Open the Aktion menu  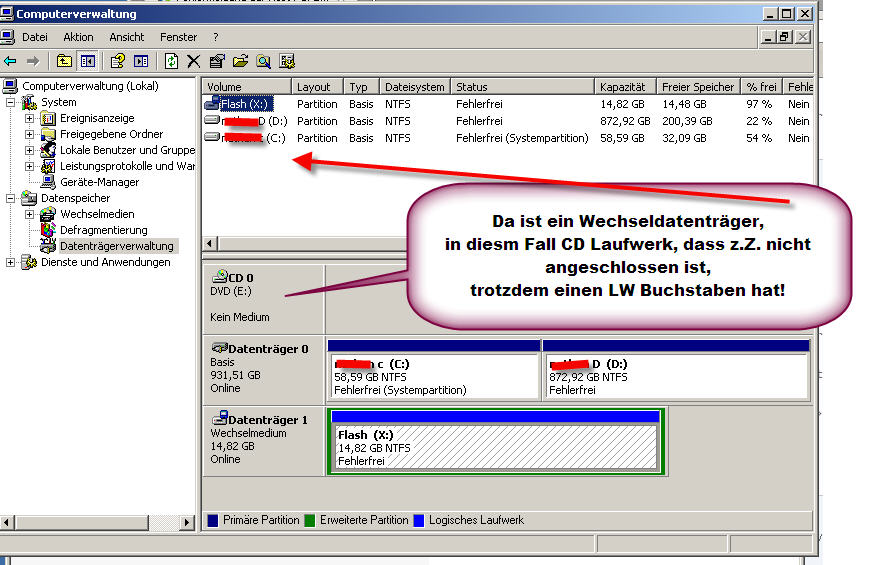pyautogui.click(x=78, y=37)
